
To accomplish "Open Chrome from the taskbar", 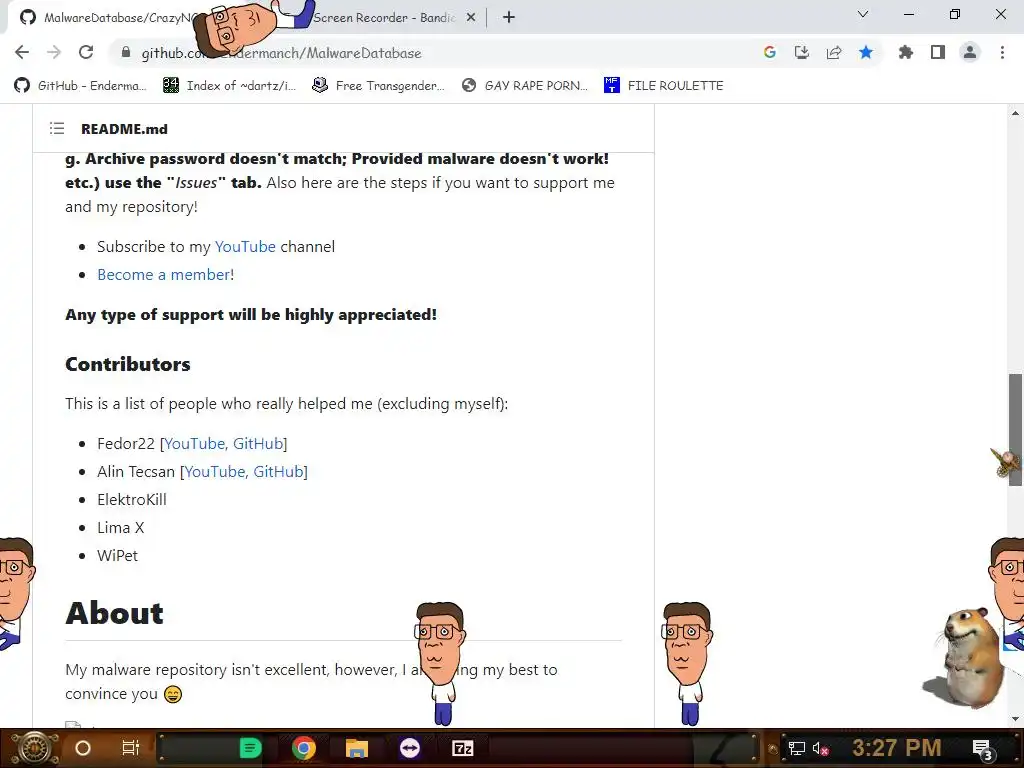I will 304,748.
